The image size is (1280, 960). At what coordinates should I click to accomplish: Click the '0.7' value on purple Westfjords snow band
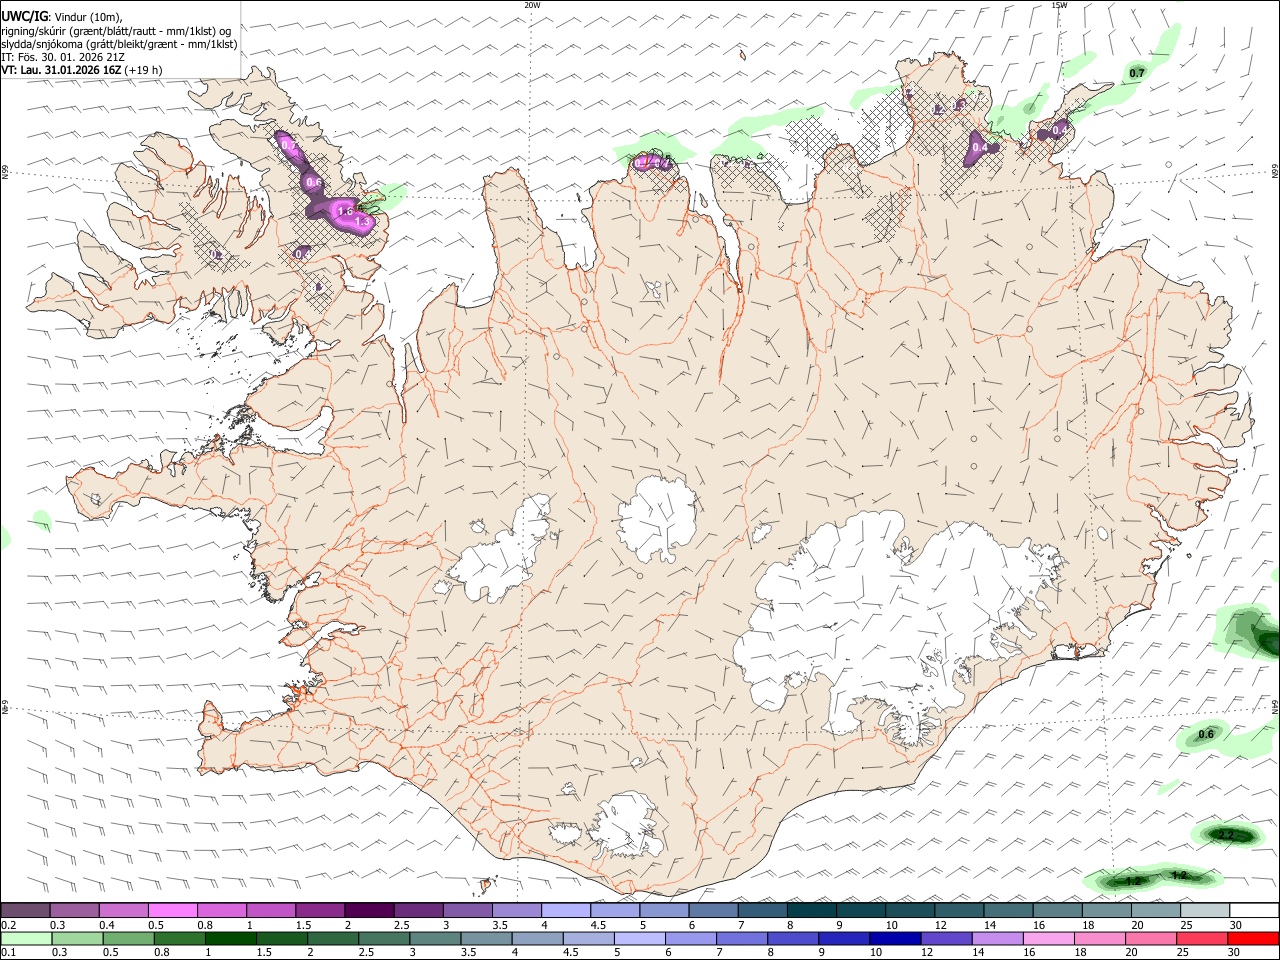tap(289, 145)
